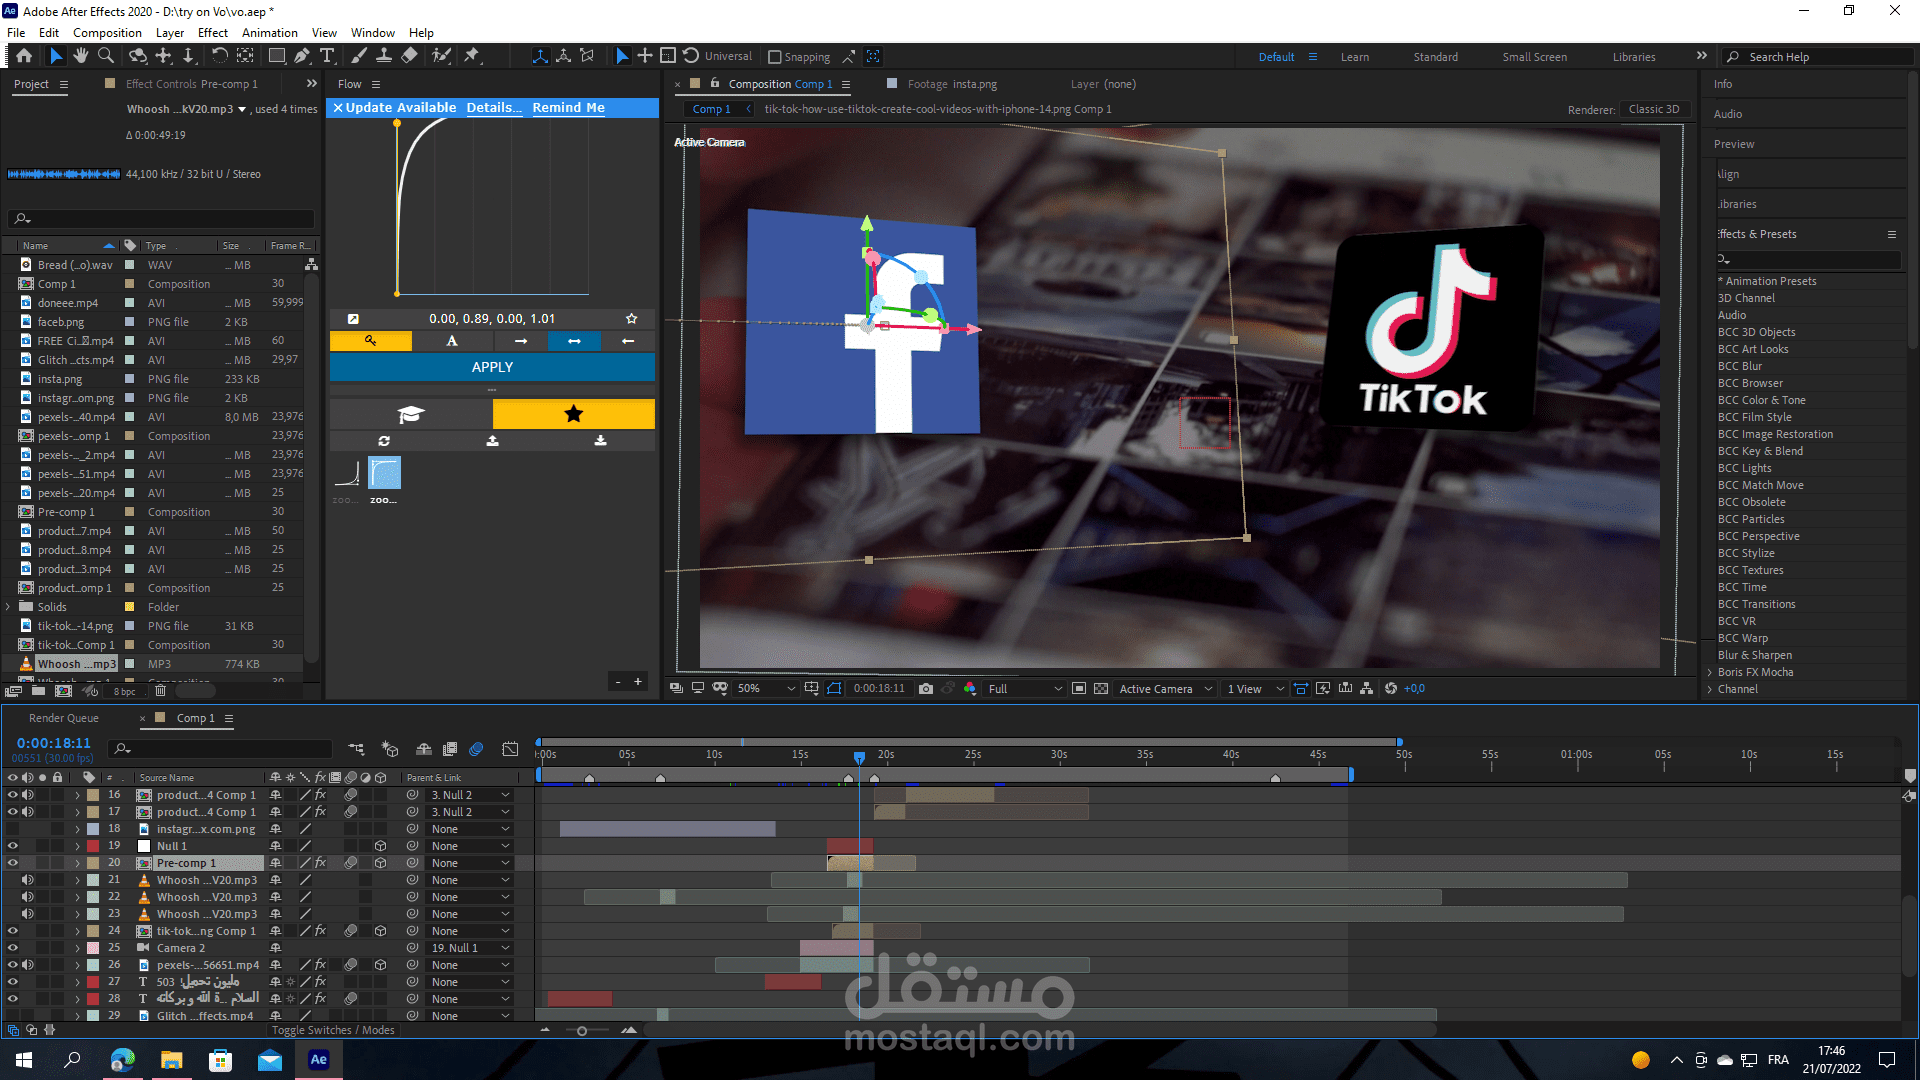This screenshot has width=1920, height=1080.
Task: Click red label swatch of Null 1
Action: pos(93,846)
